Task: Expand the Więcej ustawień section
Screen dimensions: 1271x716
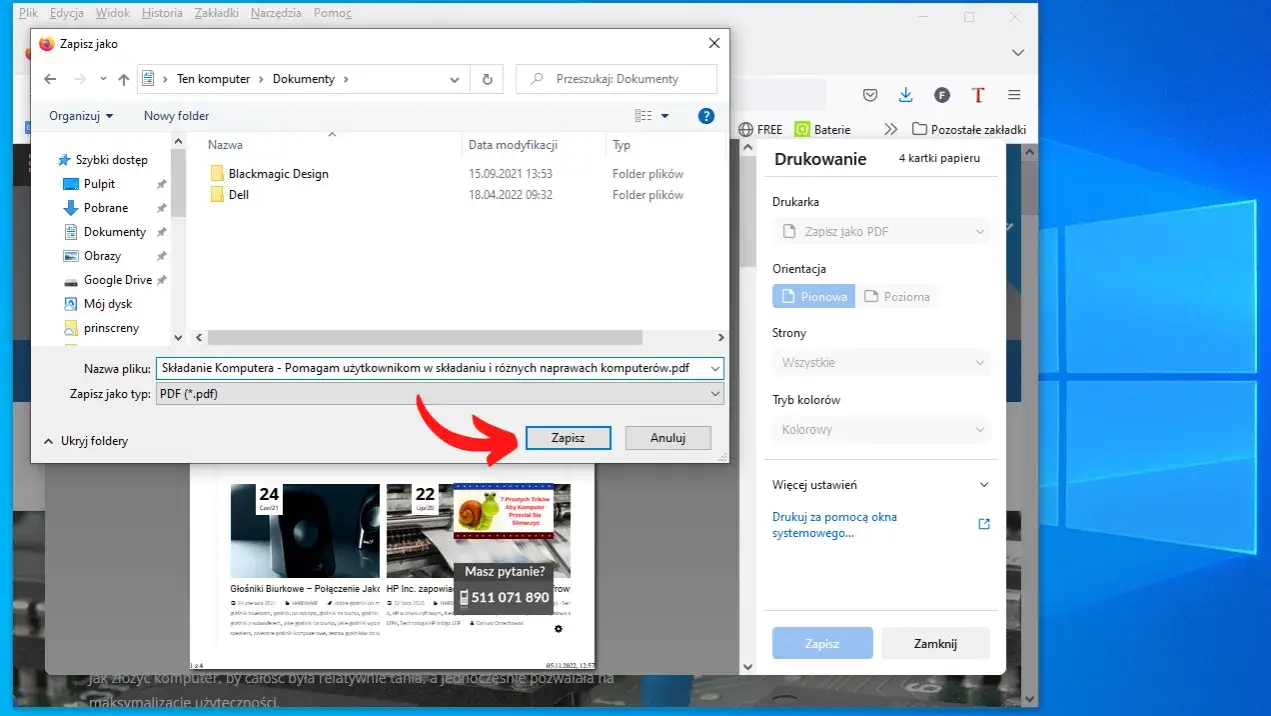Action: pyautogui.click(x=880, y=484)
